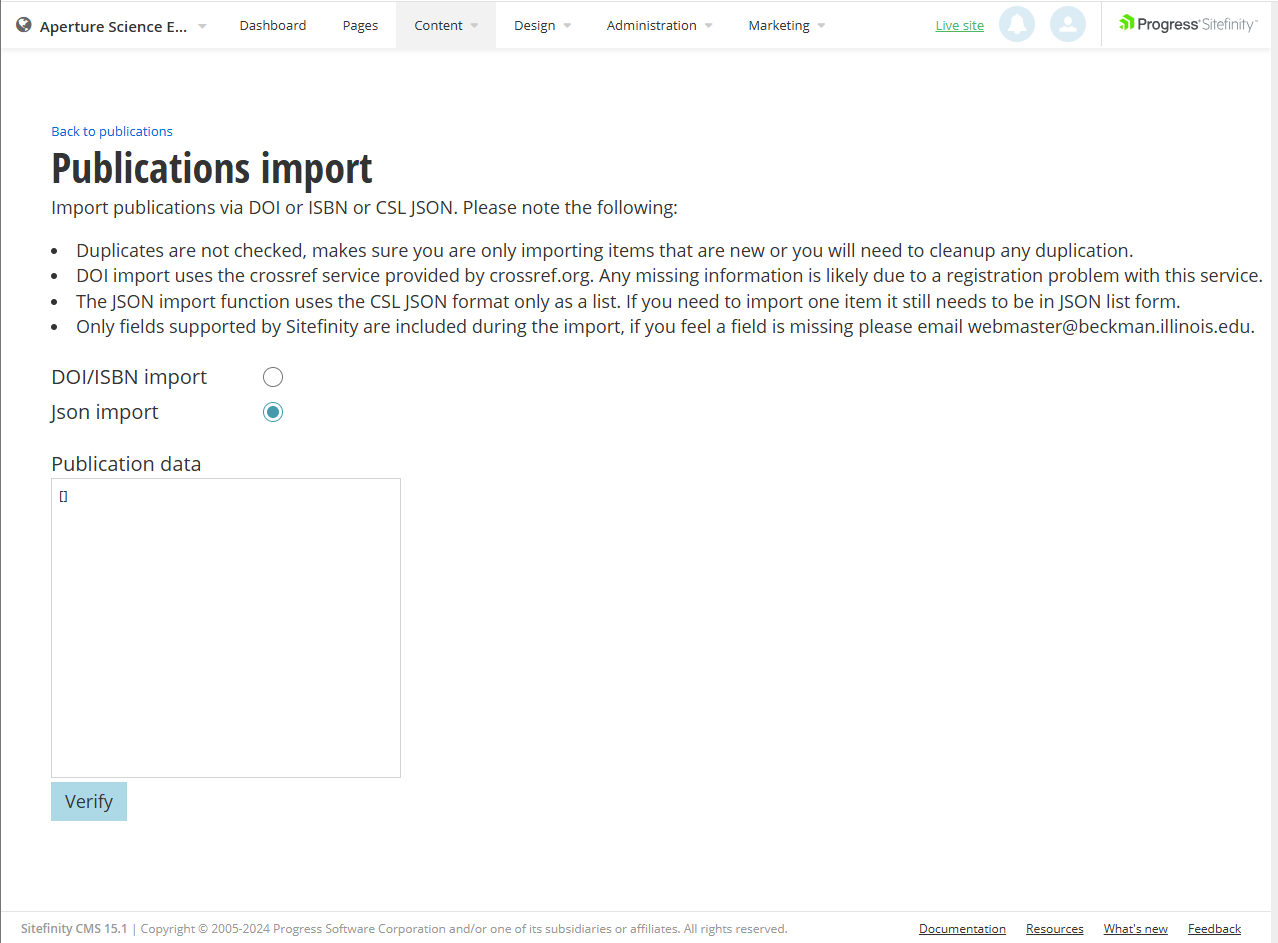1278x943 pixels.
Task: Select the DOI/ISBN import radio button
Action: click(273, 377)
